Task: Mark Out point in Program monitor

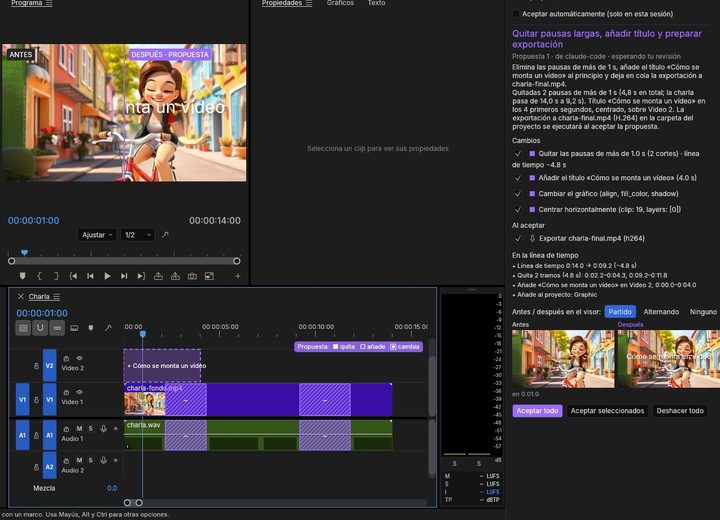Action: [x=56, y=276]
